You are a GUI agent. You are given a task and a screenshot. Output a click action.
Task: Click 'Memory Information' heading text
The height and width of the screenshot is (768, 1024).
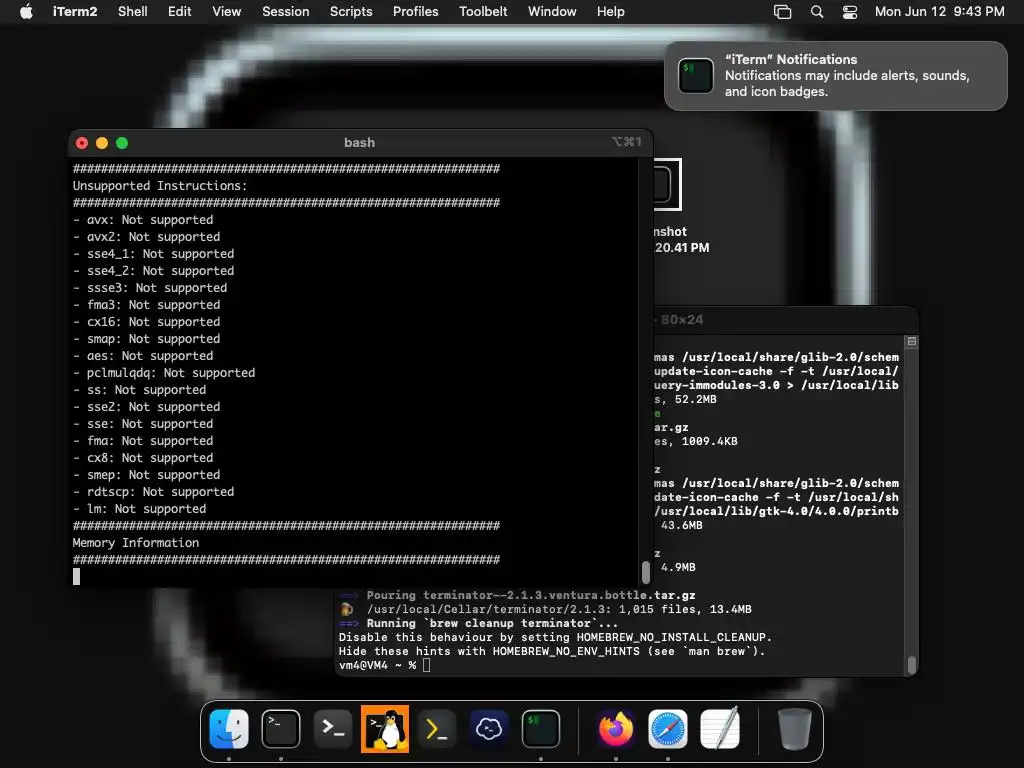[x=136, y=542]
